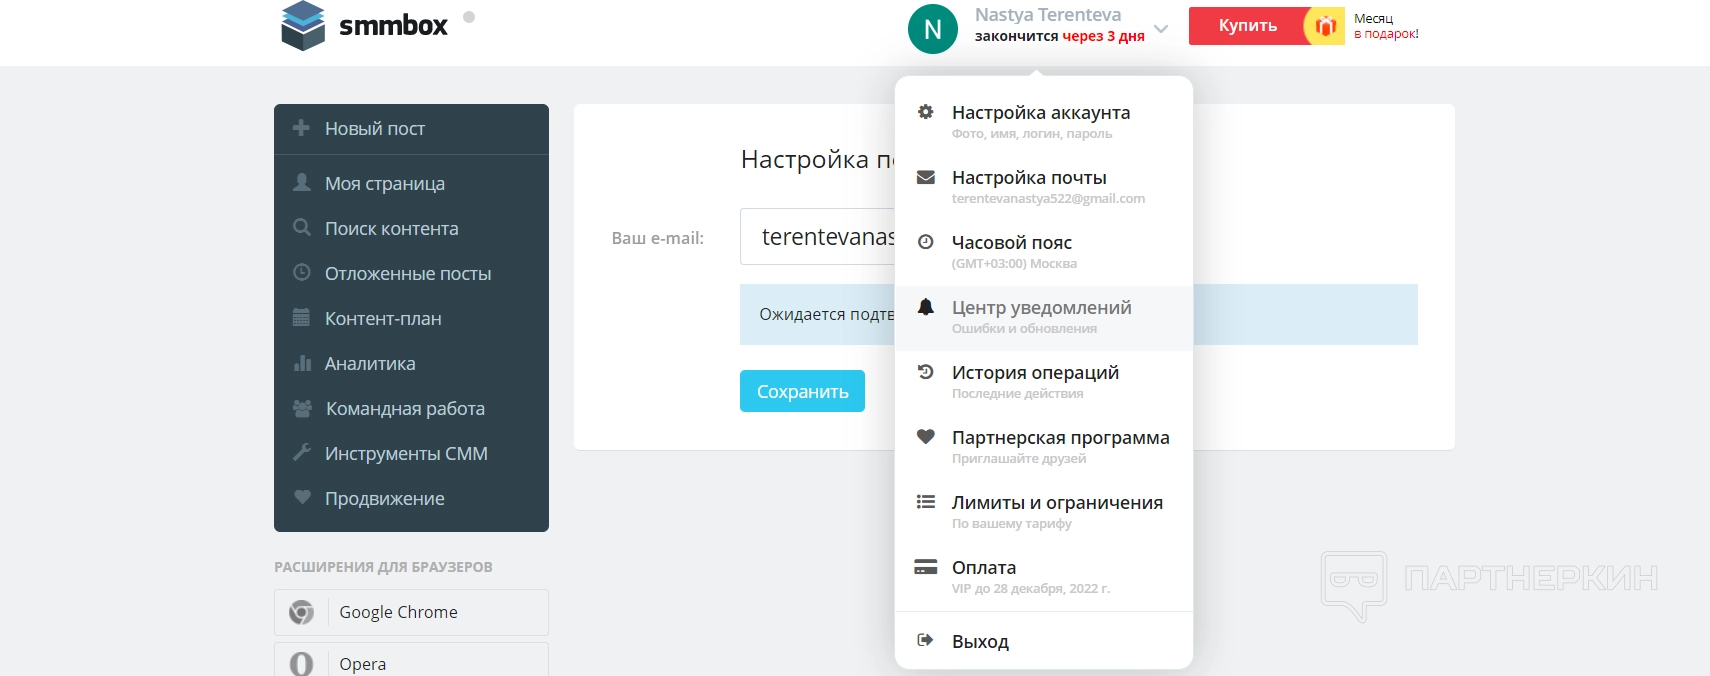The width and height of the screenshot is (1710, 676).
Task: Click the group icon for Командная работа
Action: [x=302, y=408]
